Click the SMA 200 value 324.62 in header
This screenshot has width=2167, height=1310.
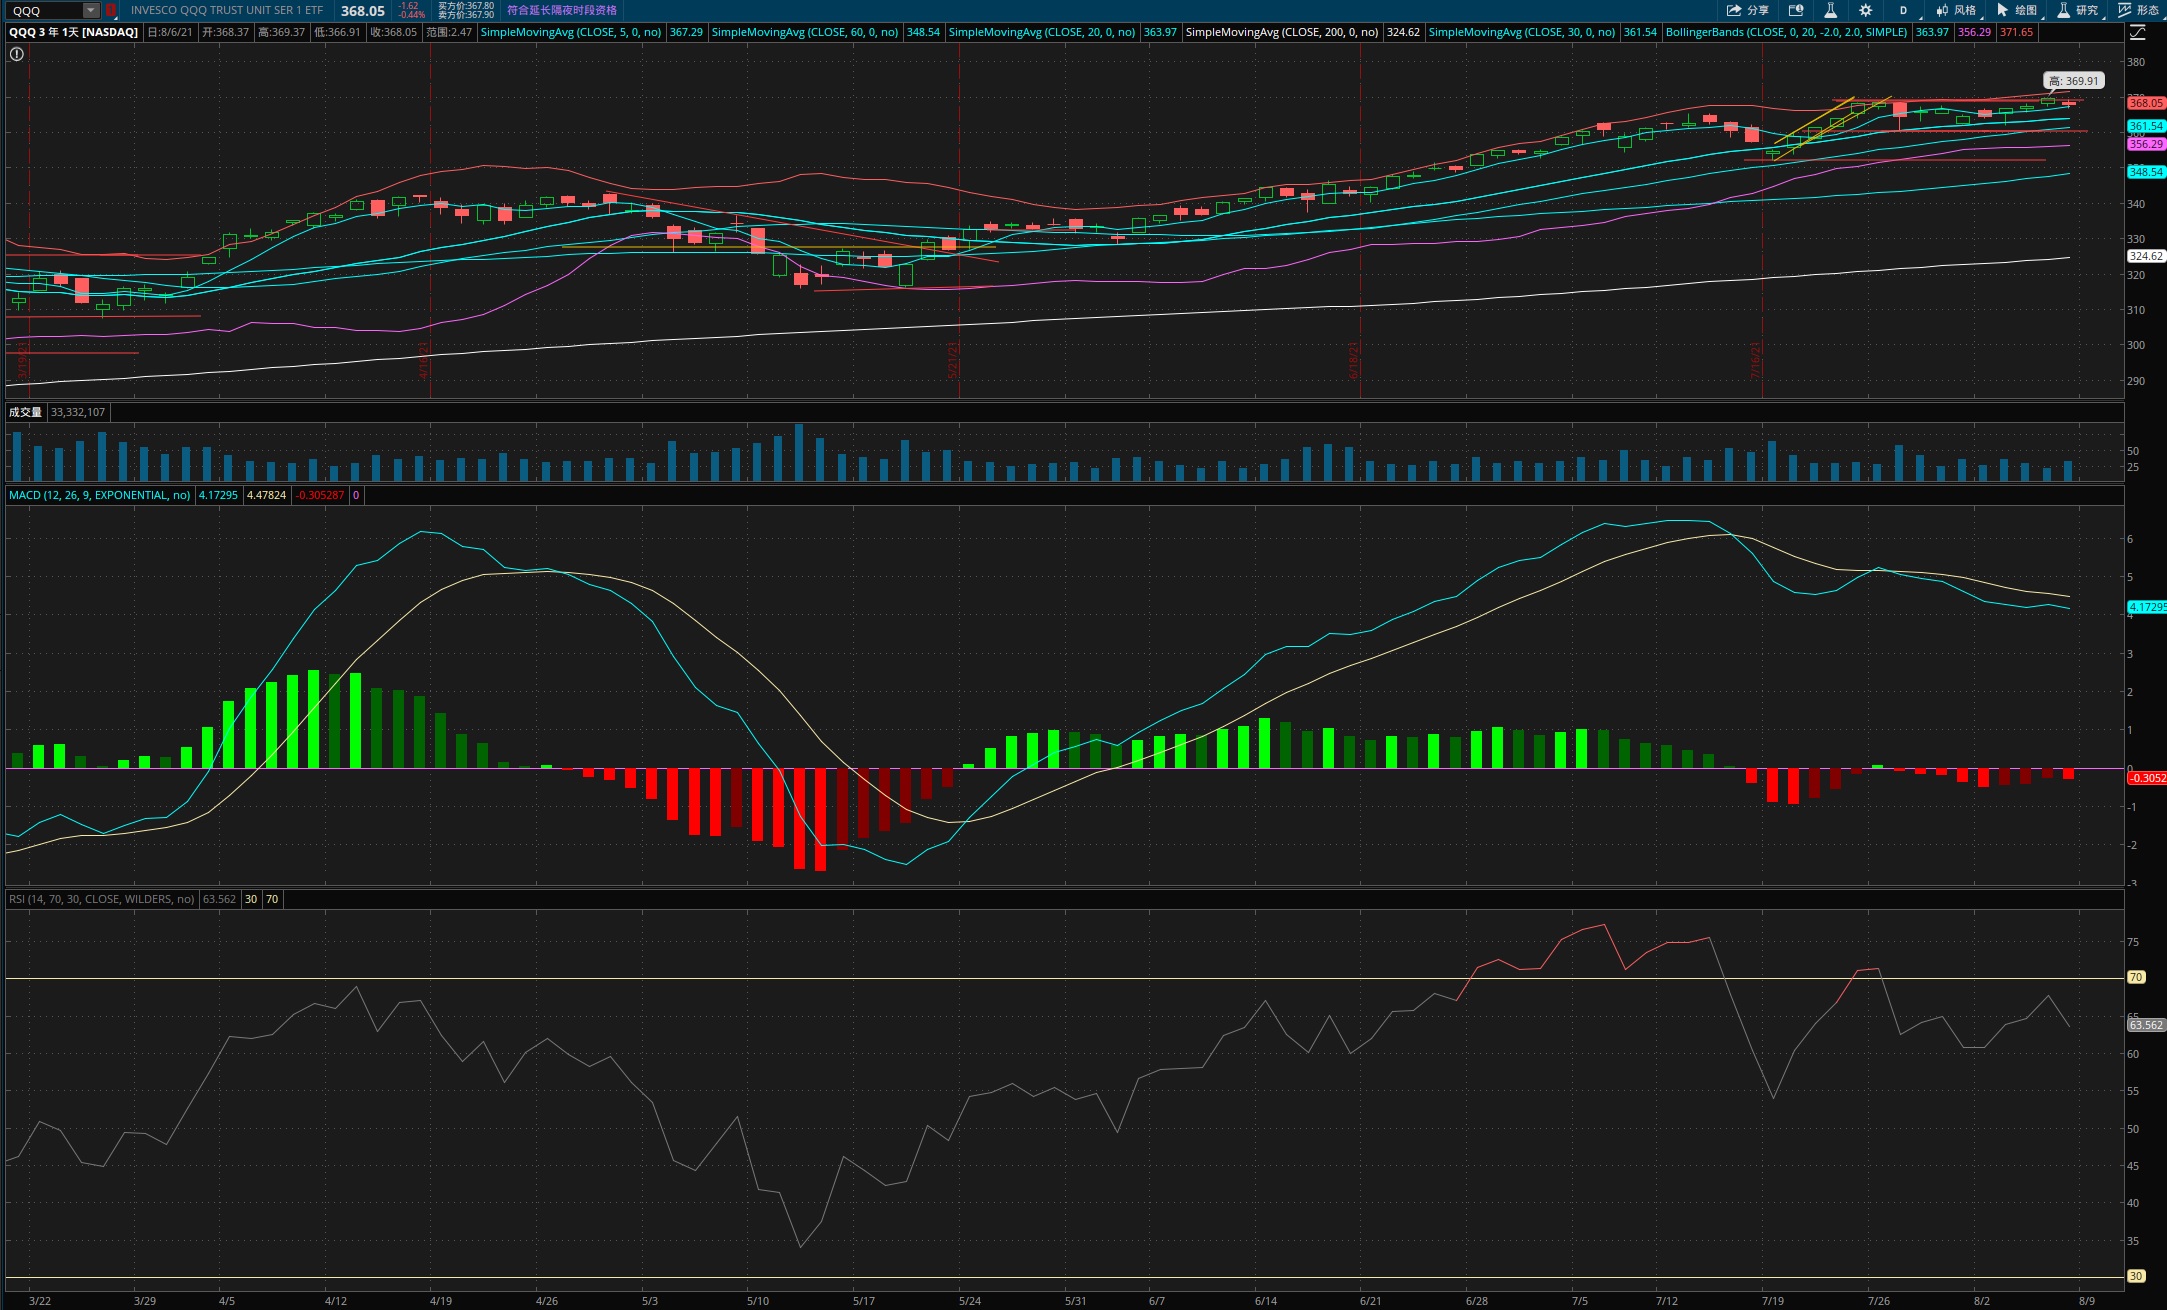click(x=1403, y=32)
